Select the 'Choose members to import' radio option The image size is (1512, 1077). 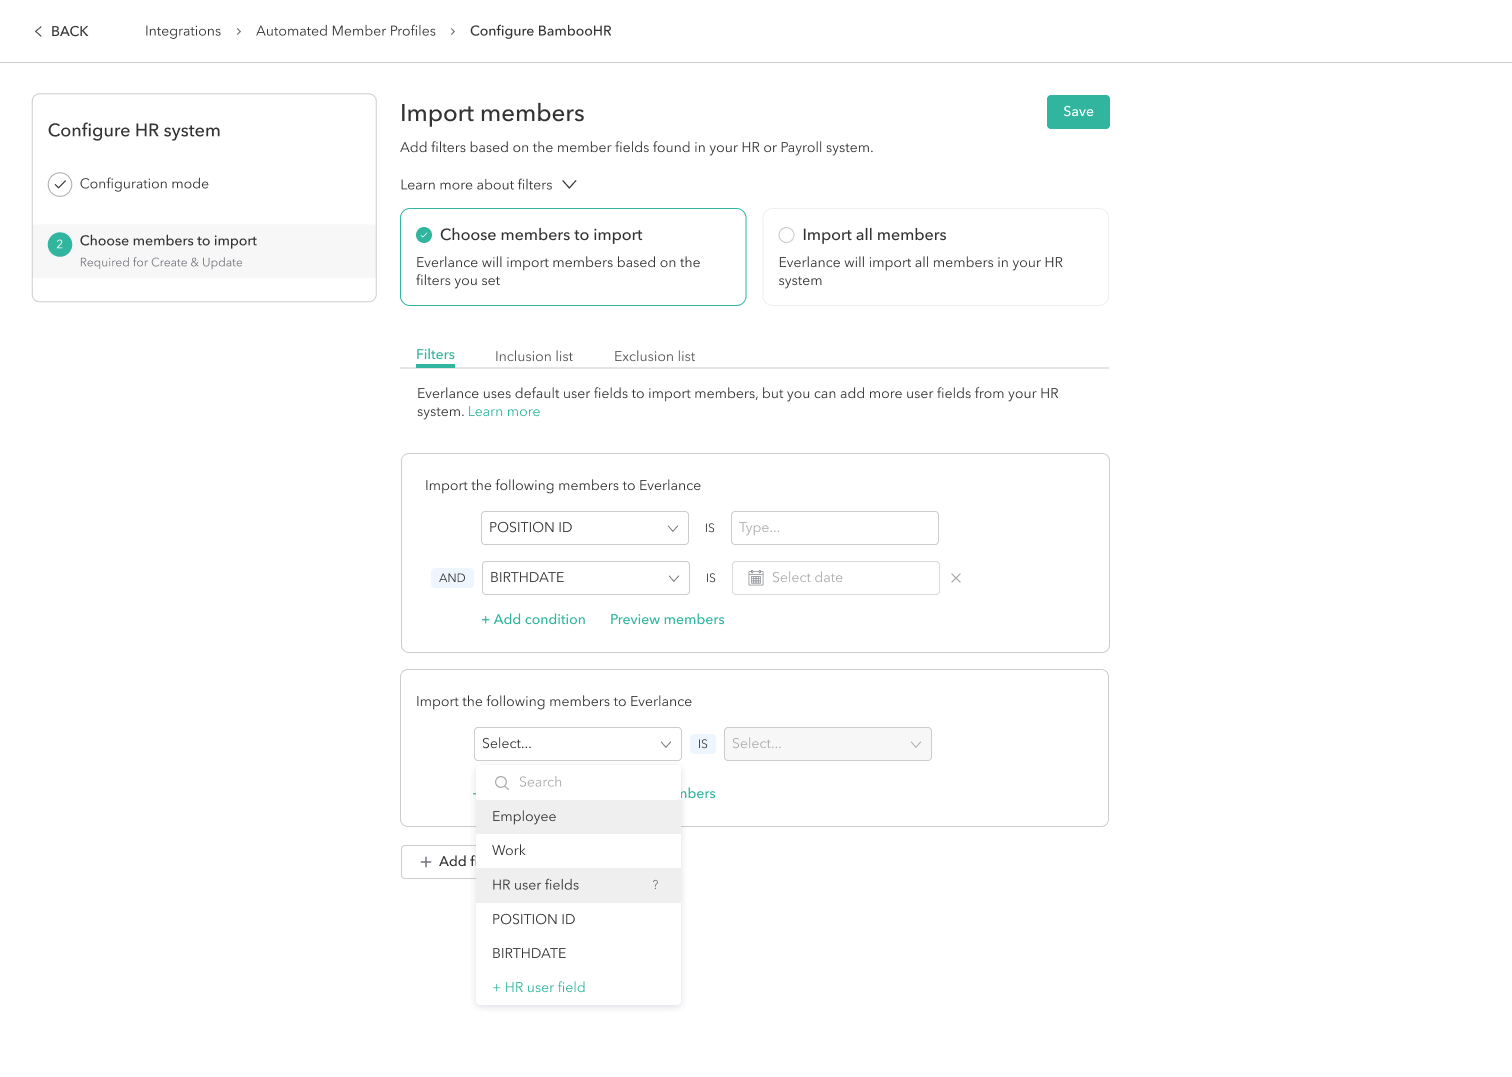[x=424, y=235]
